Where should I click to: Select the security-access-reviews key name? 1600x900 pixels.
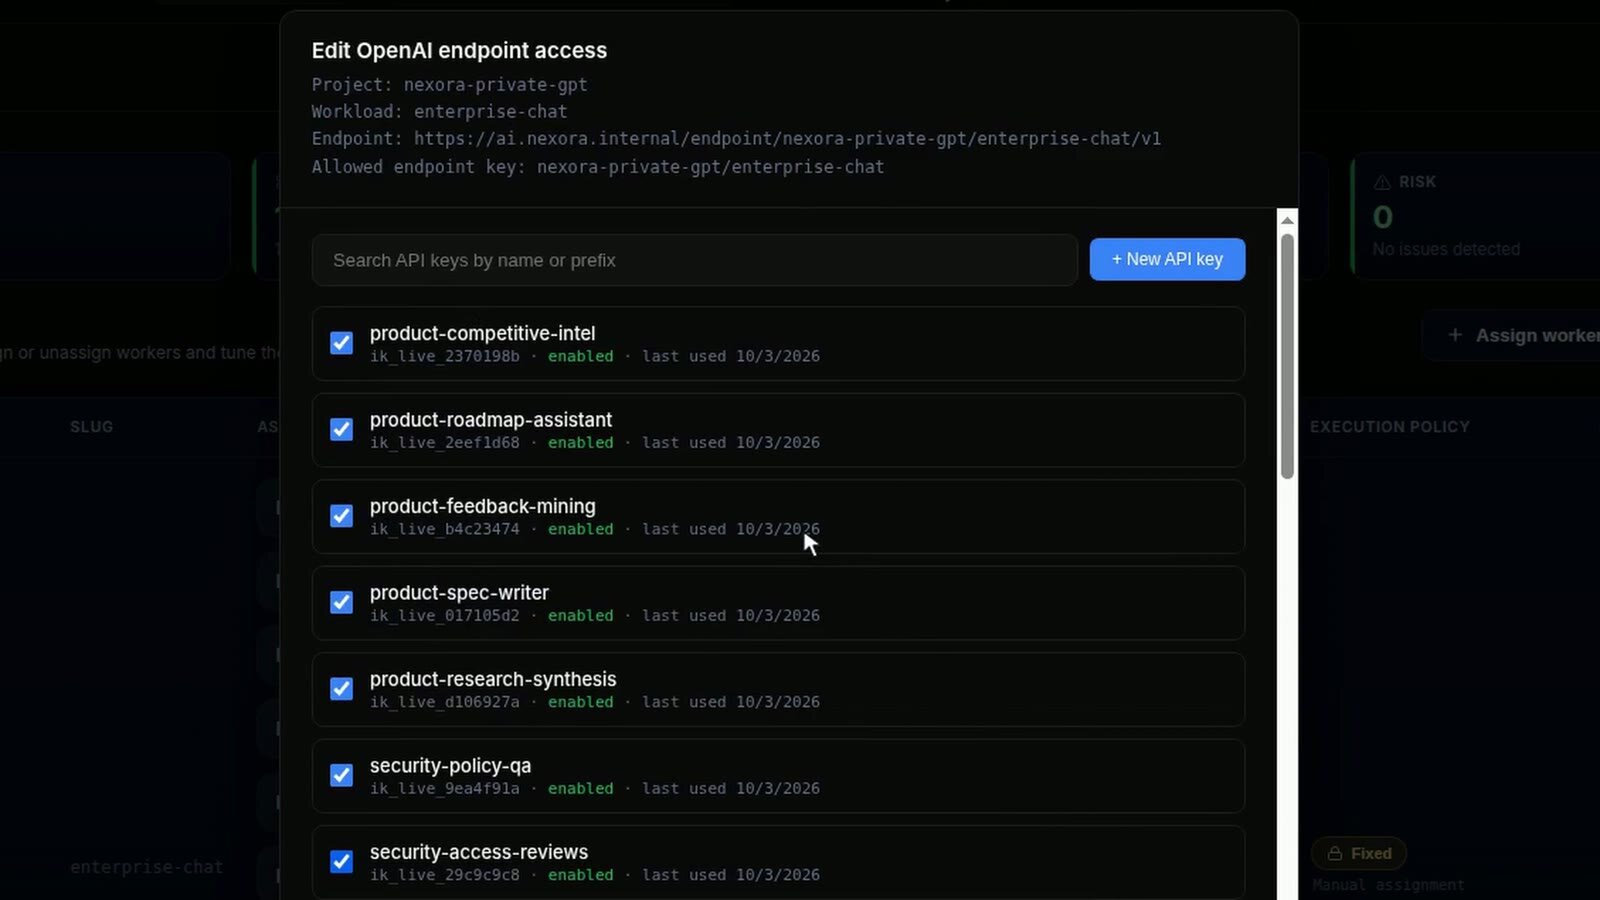pos(479,852)
